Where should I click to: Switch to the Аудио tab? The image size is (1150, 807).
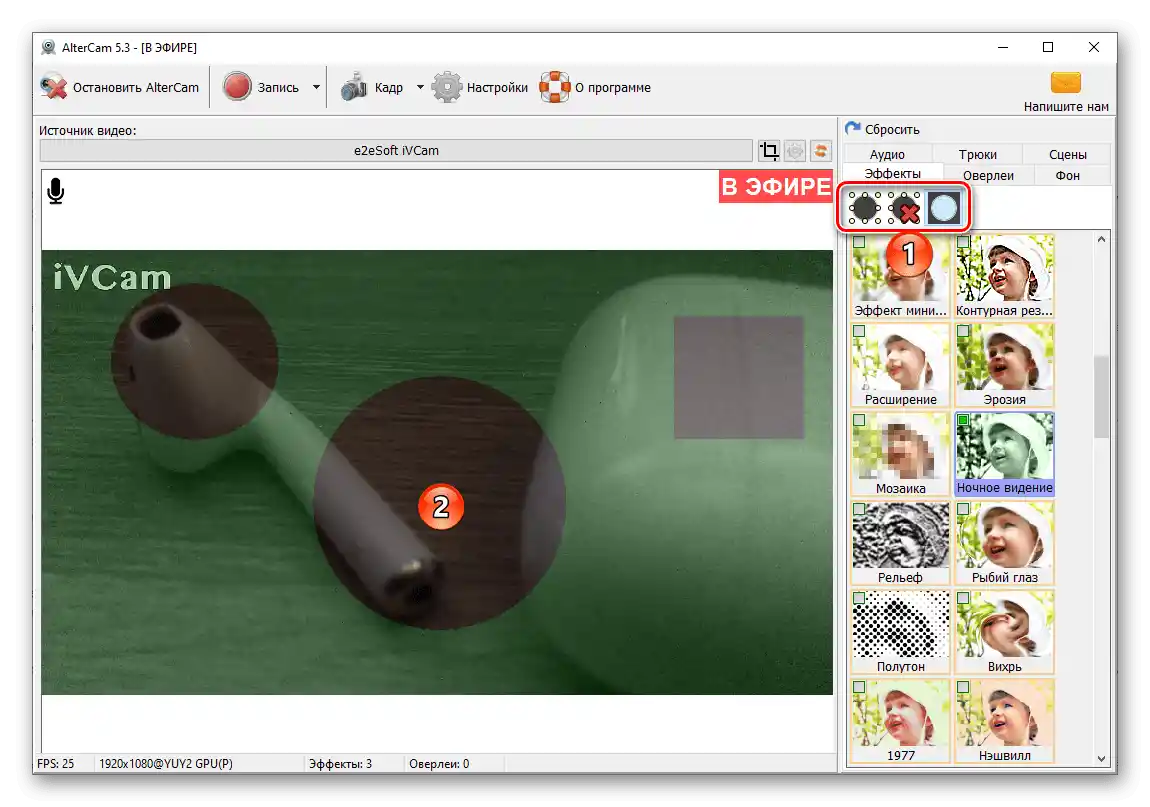887,155
